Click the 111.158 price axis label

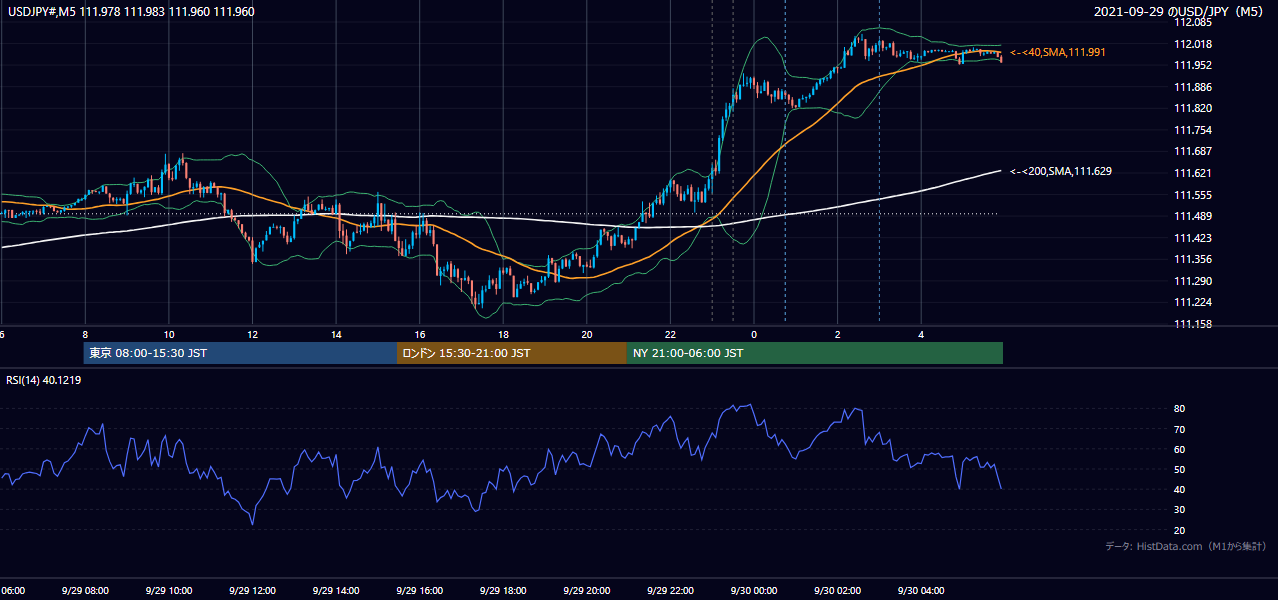(x=1193, y=325)
